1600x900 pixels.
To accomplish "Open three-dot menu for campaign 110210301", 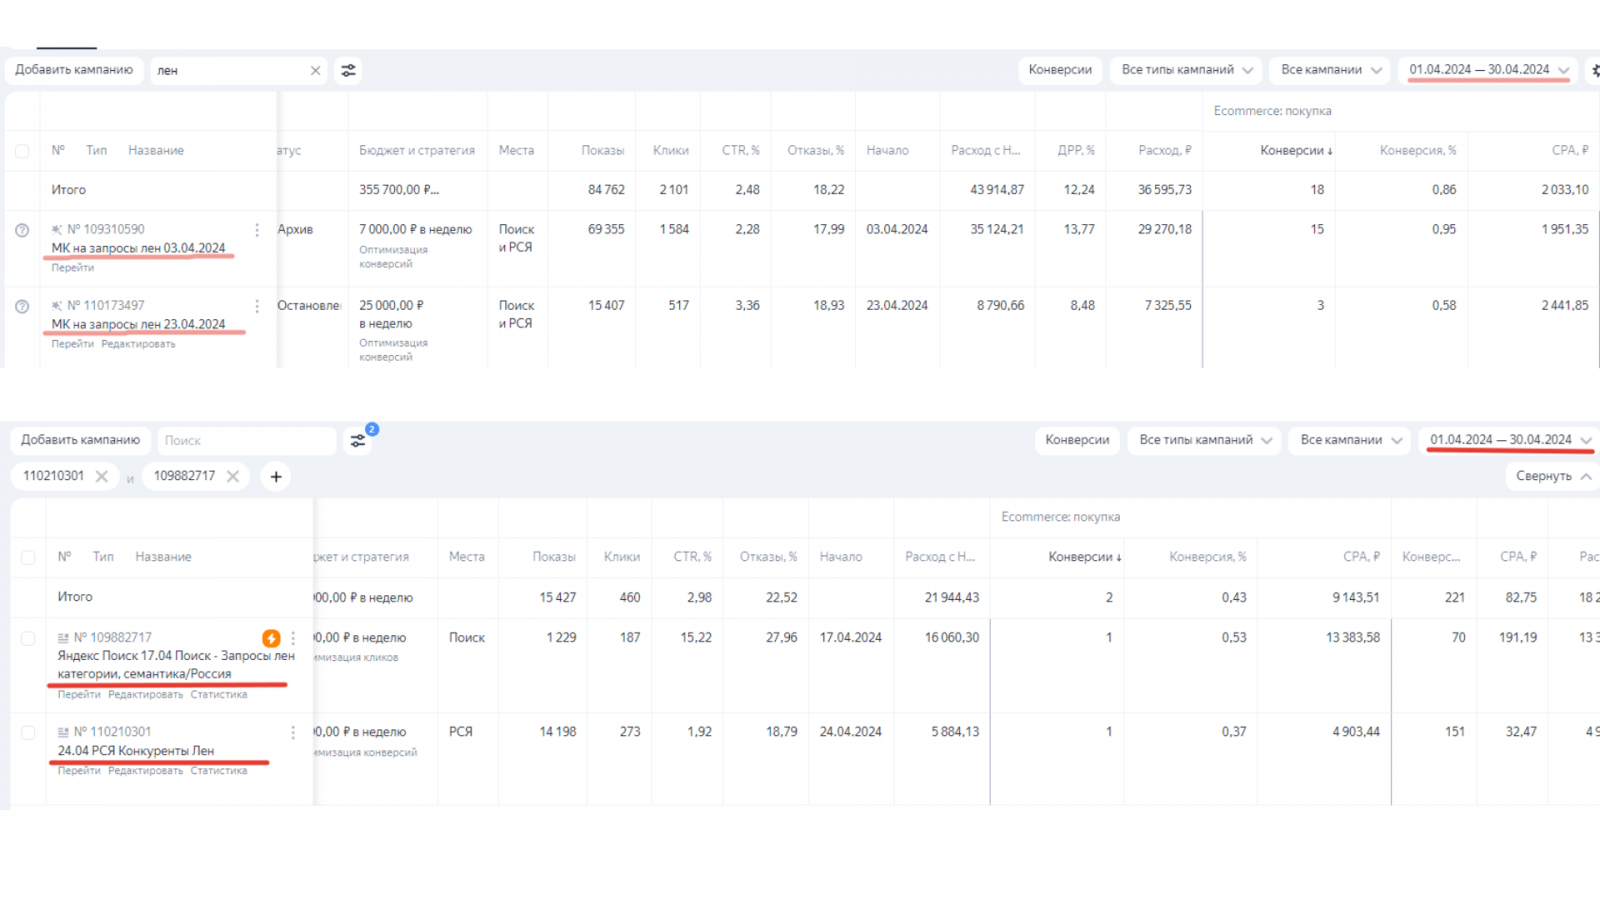I will click(x=293, y=733).
